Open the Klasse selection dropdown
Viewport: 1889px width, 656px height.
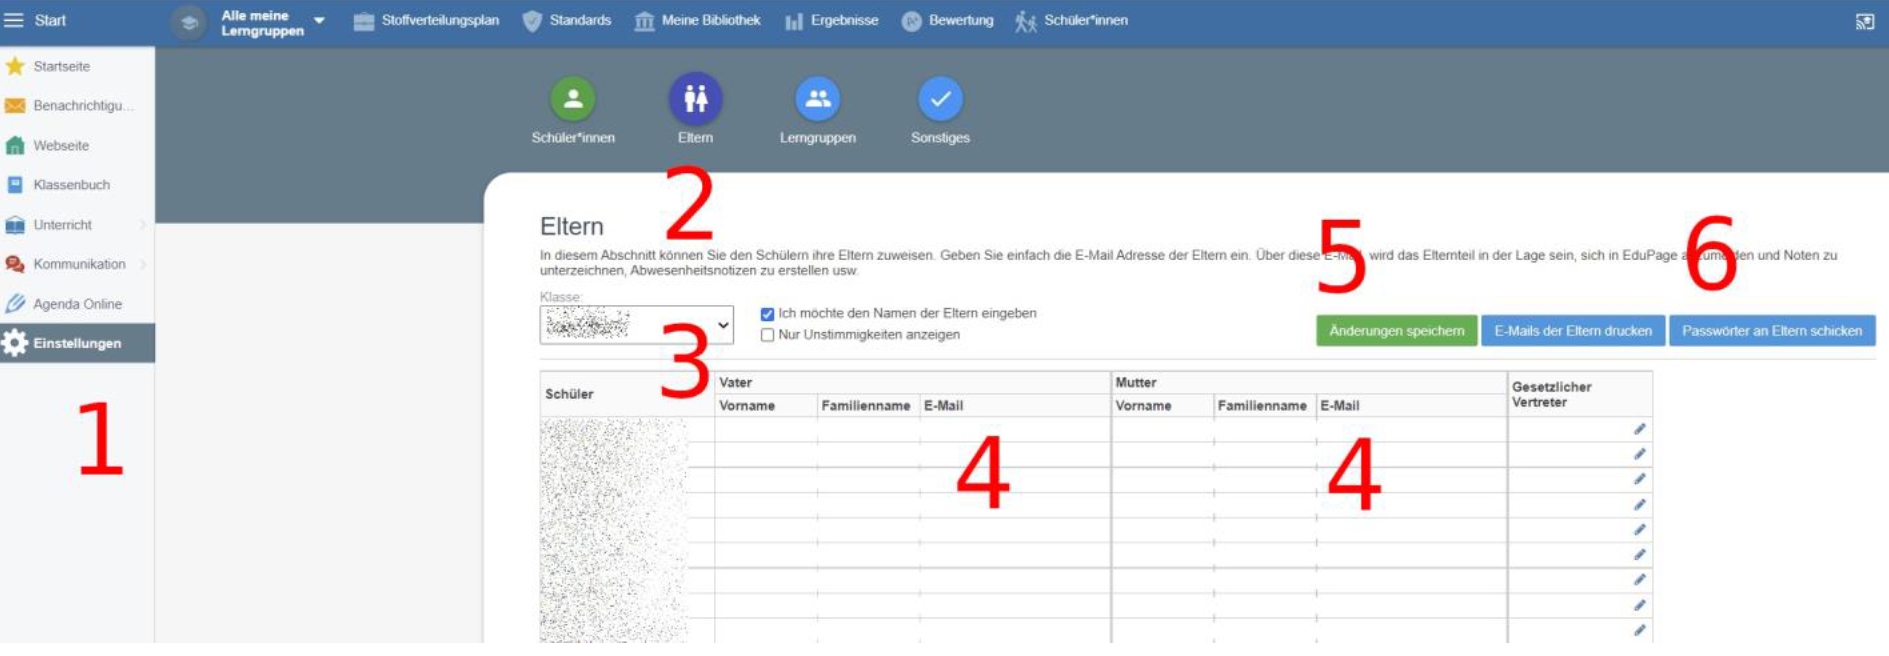click(636, 325)
